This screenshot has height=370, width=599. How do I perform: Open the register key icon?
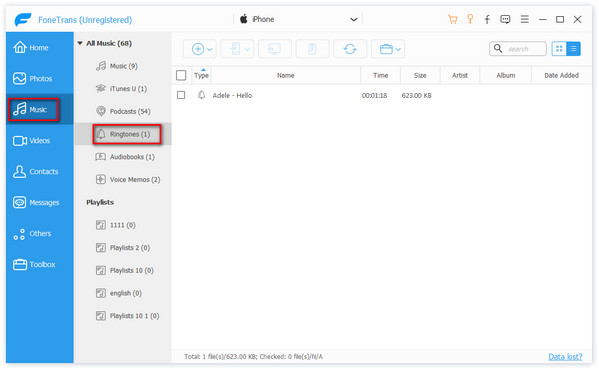pyautogui.click(x=470, y=19)
